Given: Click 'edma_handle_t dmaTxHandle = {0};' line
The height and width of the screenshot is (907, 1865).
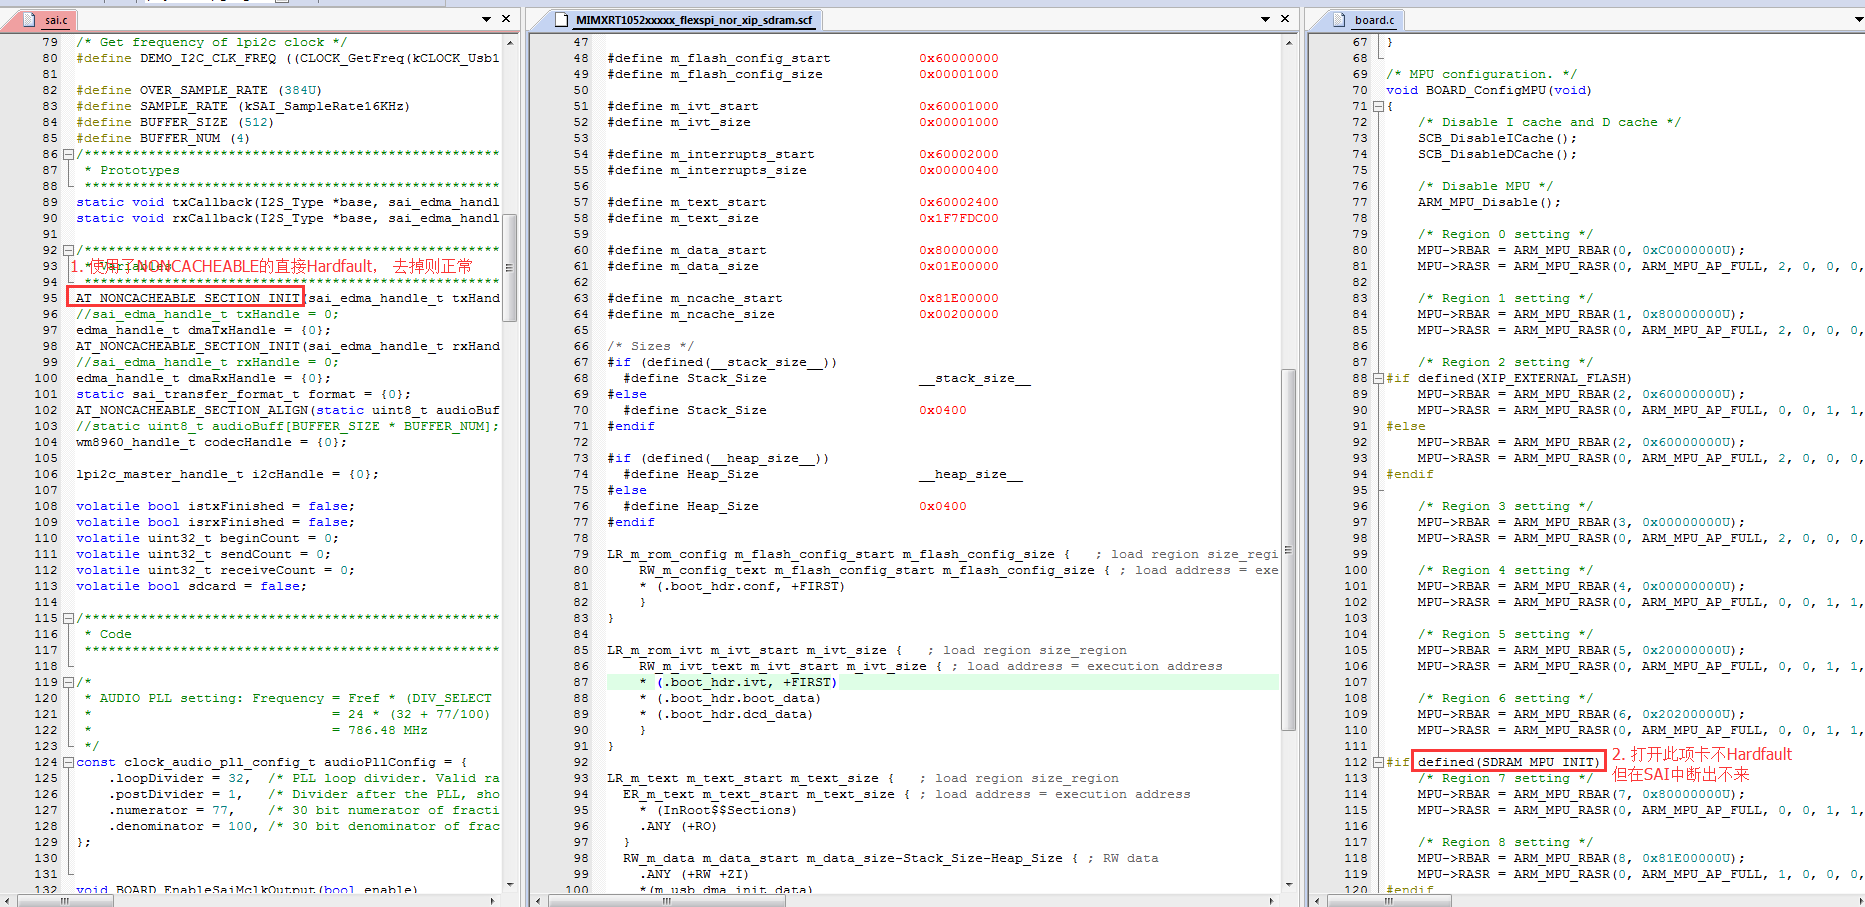Looking at the screenshot, I should (203, 330).
